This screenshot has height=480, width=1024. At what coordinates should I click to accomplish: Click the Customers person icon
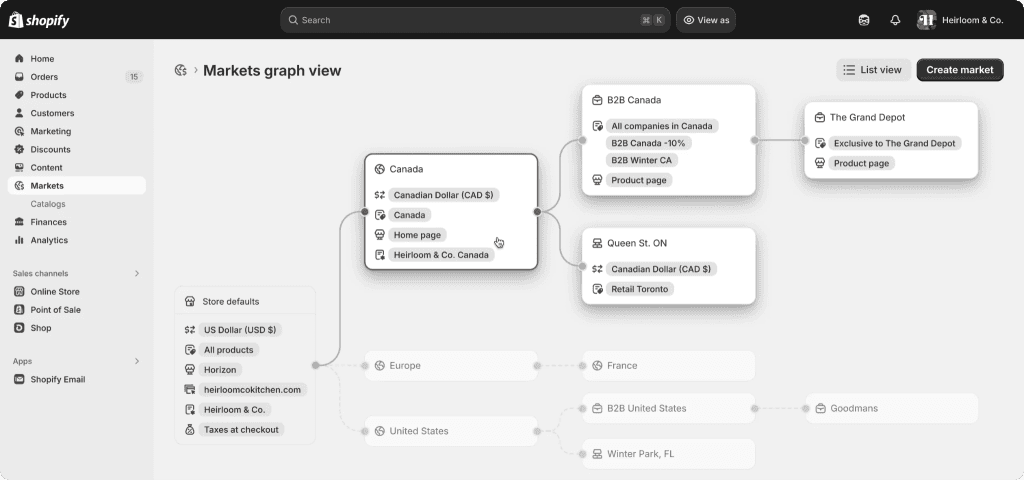[19, 113]
